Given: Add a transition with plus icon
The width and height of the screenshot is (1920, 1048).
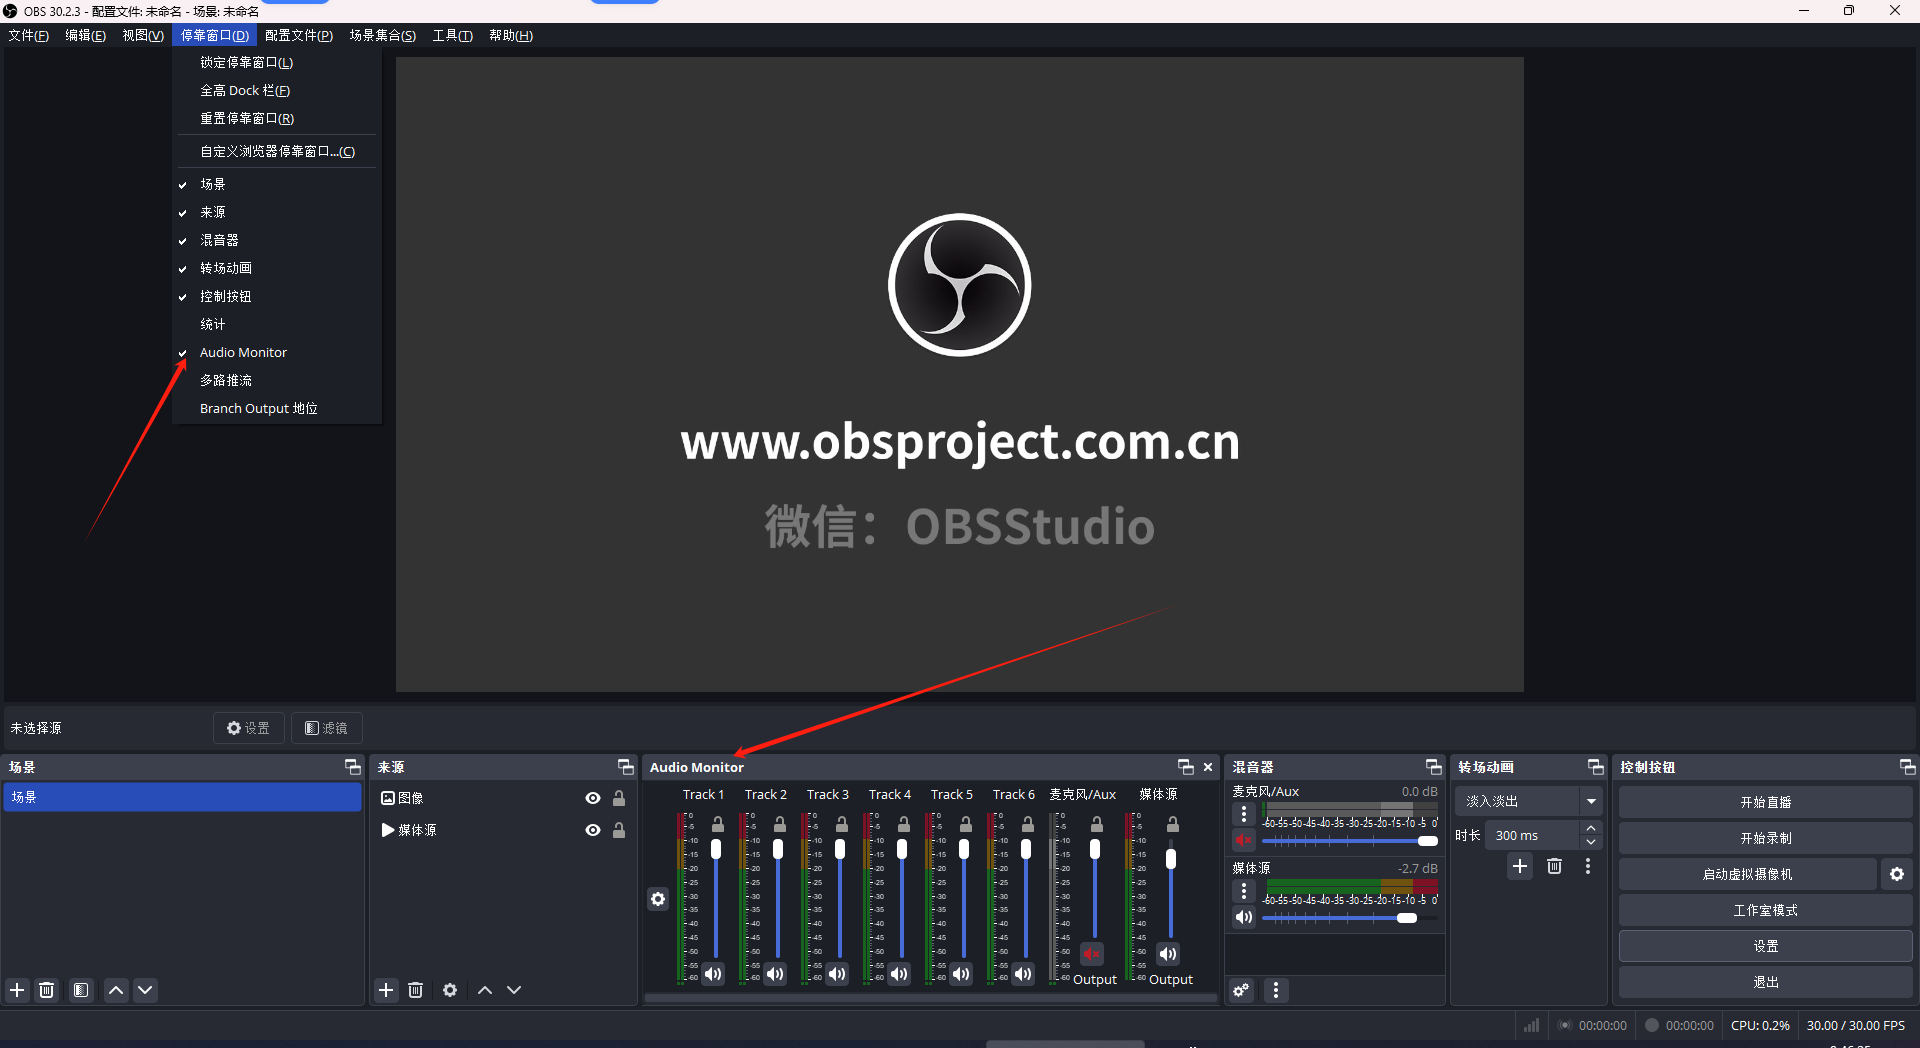Looking at the screenshot, I should 1520,866.
